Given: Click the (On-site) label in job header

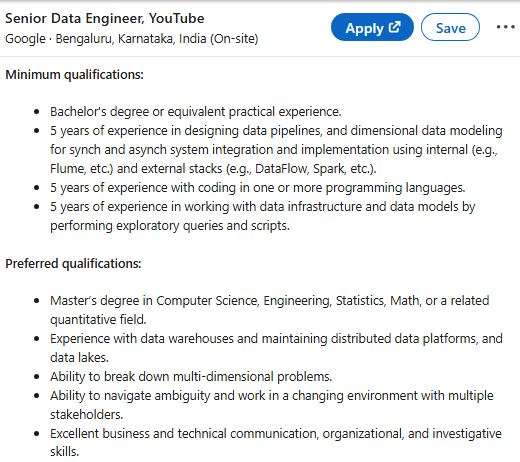Looking at the screenshot, I should [x=234, y=39].
